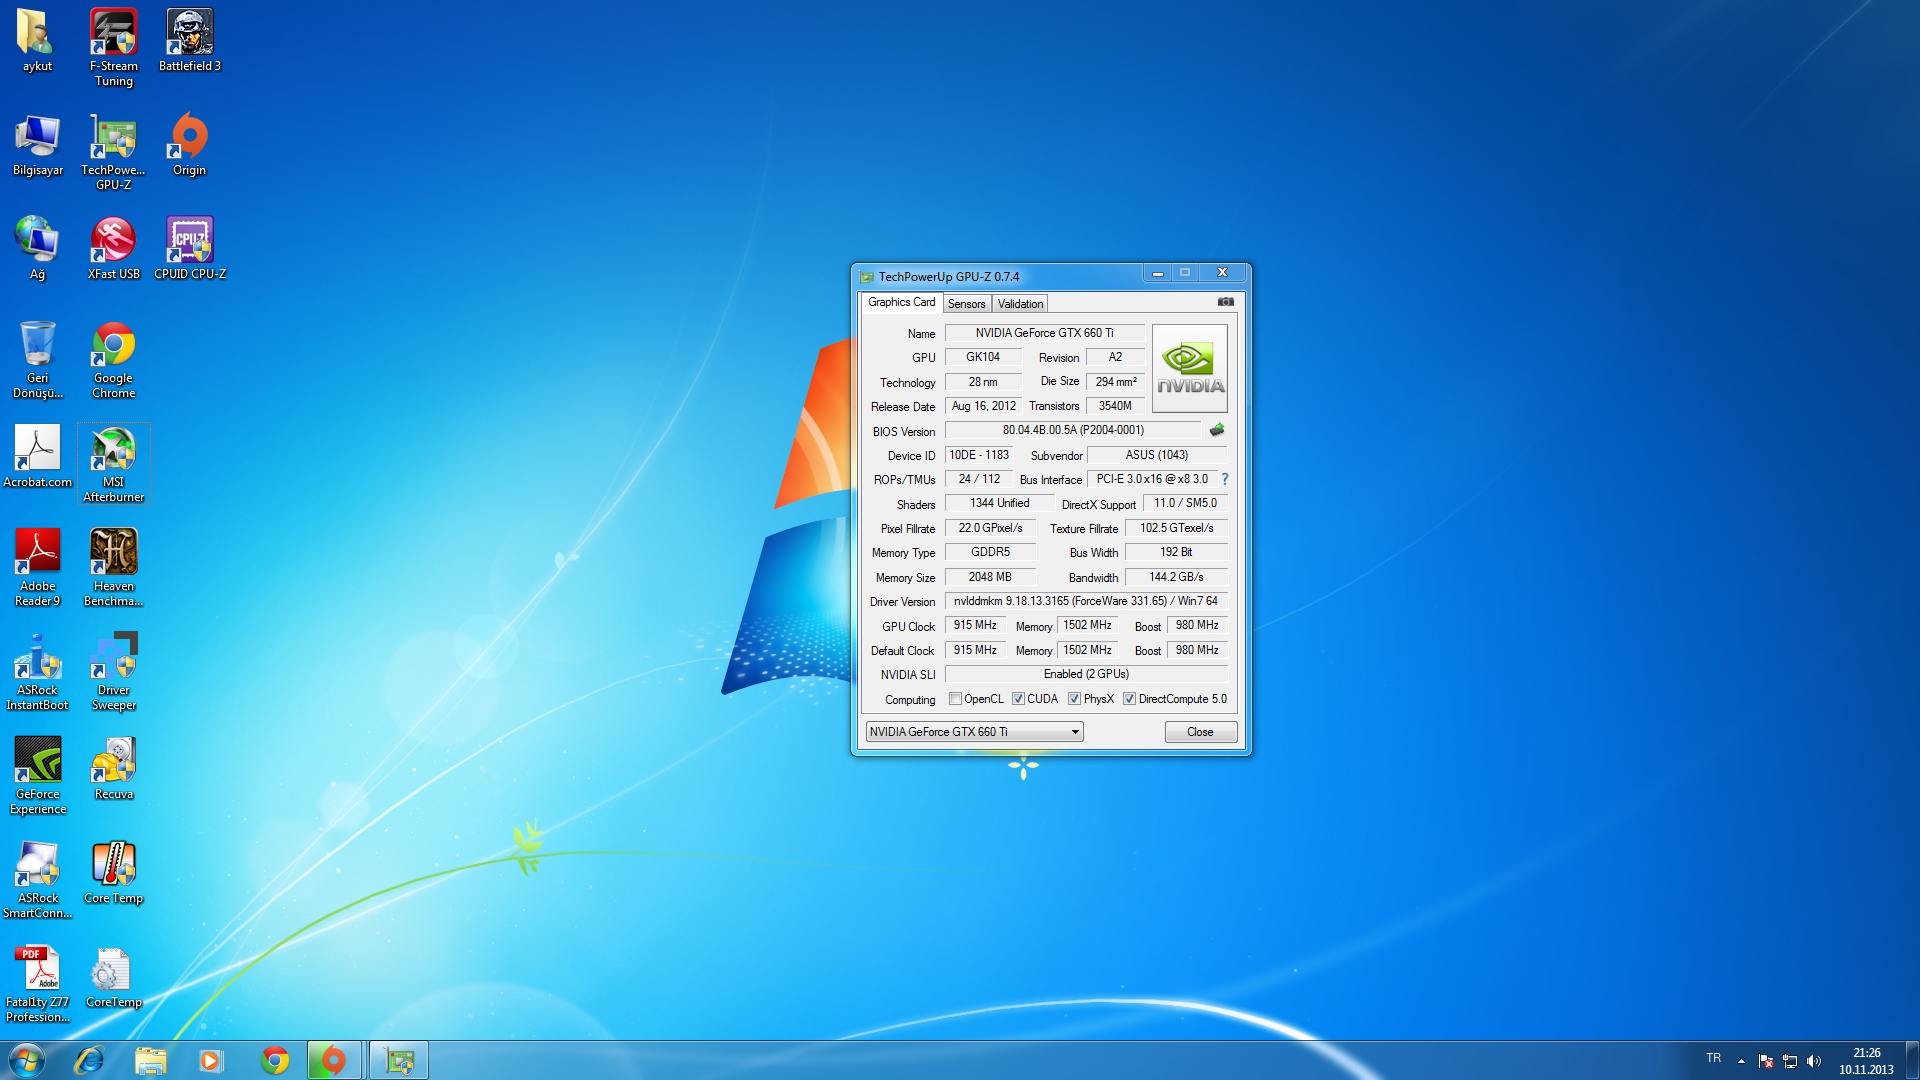
Task: Open the network tray icon
Action: click(x=1790, y=1060)
